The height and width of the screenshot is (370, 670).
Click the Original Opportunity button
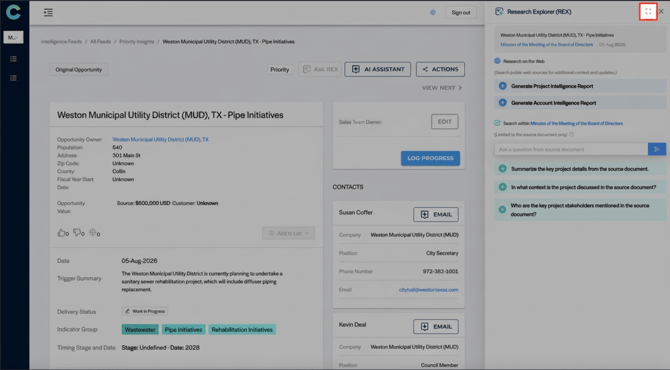point(79,69)
